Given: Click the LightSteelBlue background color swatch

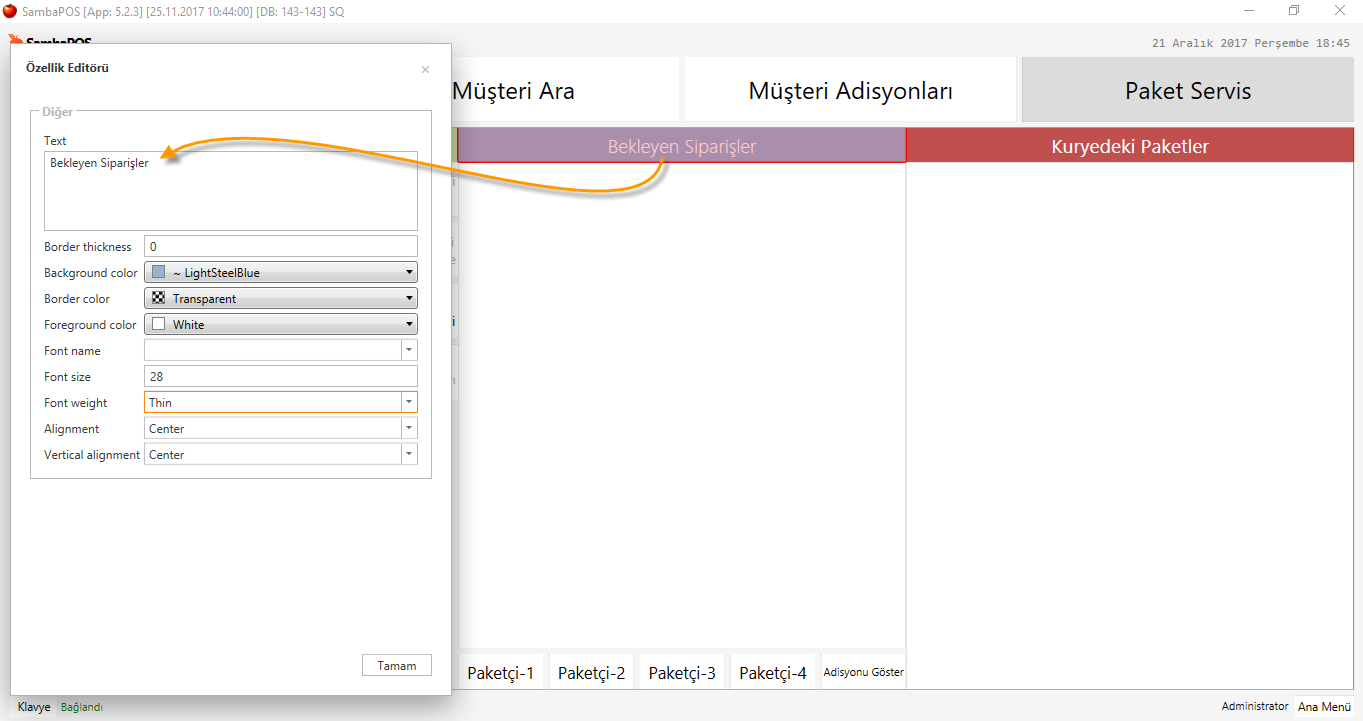Looking at the screenshot, I should click(x=158, y=272).
